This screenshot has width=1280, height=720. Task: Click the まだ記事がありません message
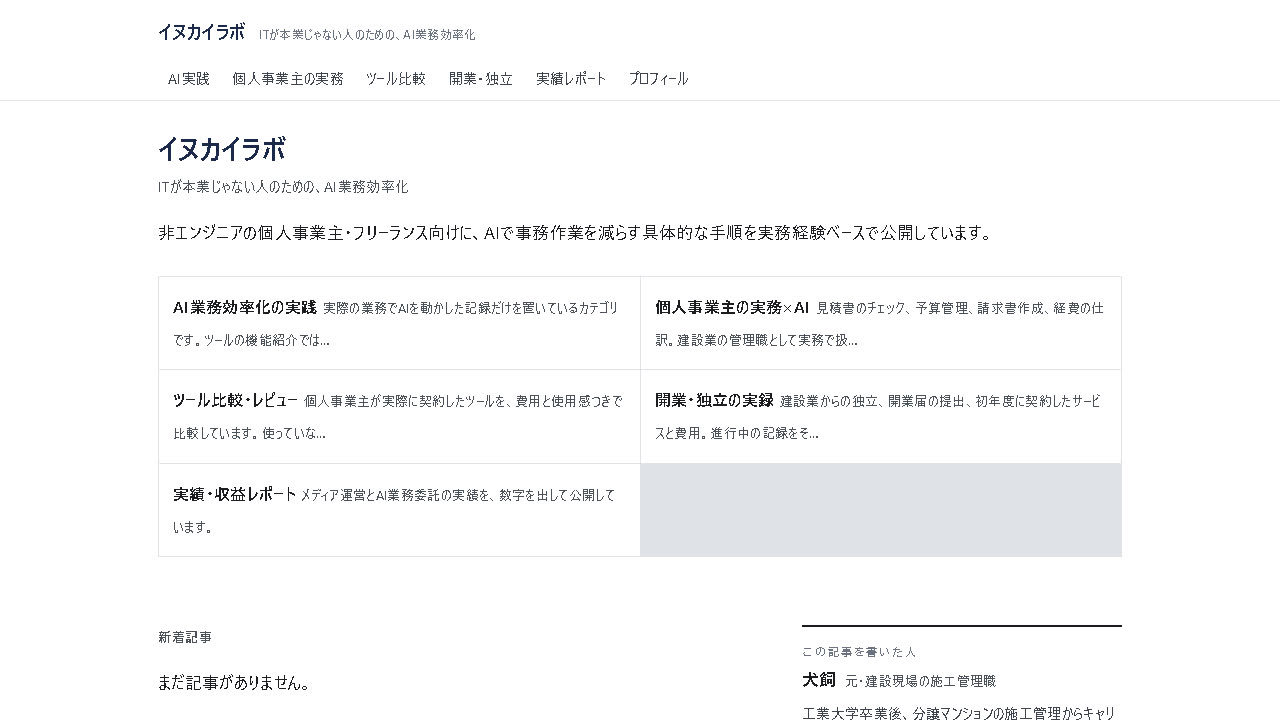click(234, 683)
